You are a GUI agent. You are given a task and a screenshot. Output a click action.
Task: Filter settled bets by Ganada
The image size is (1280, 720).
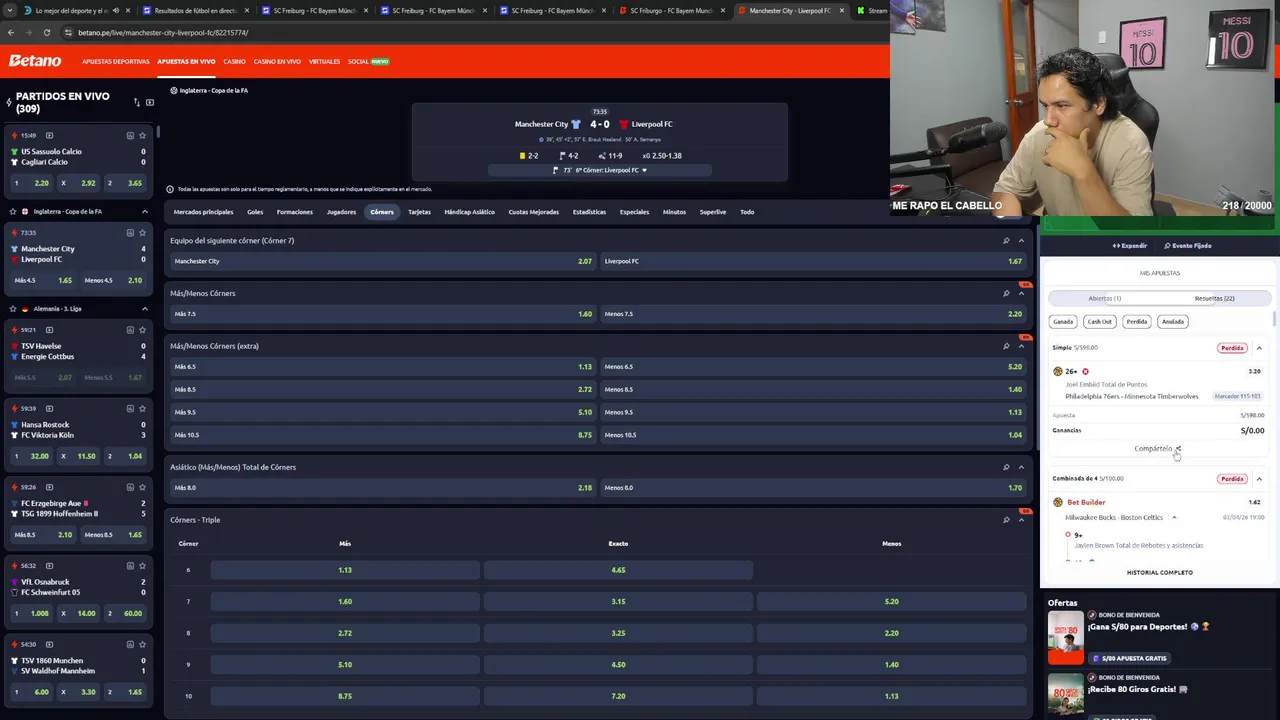pos(1063,322)
